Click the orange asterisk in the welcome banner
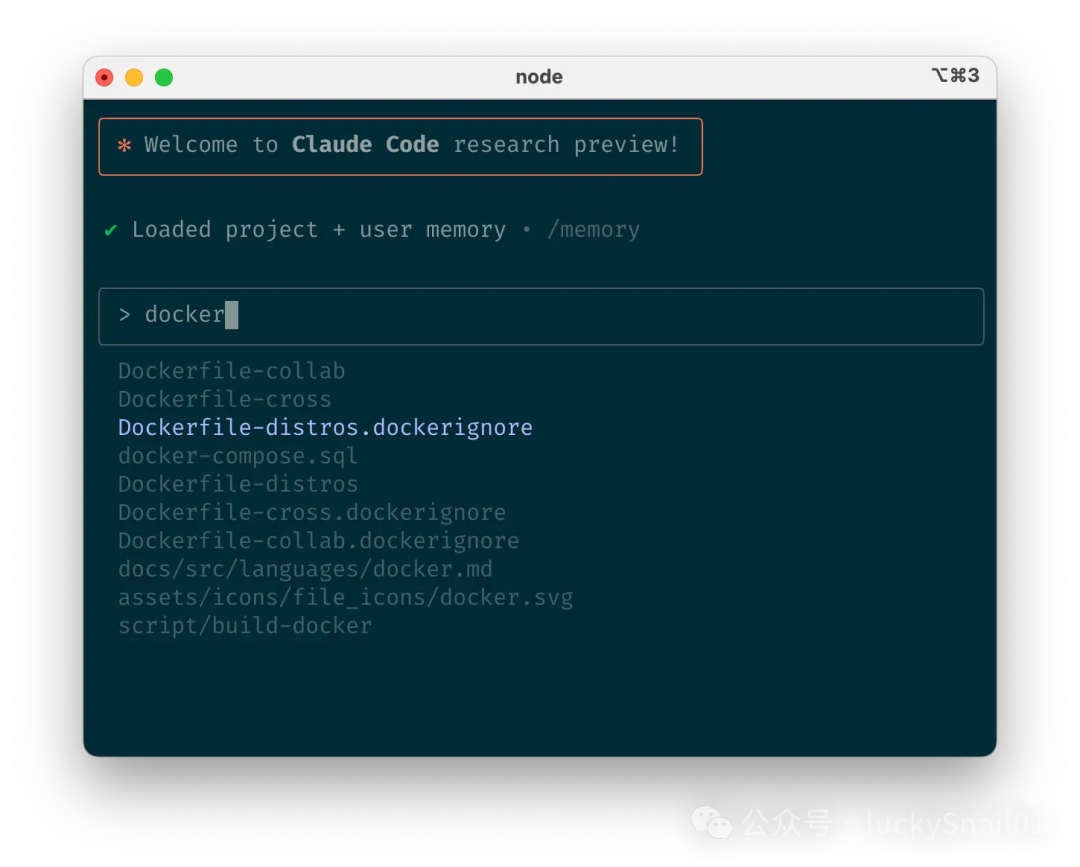1080x867 pixels. [125, 146]
